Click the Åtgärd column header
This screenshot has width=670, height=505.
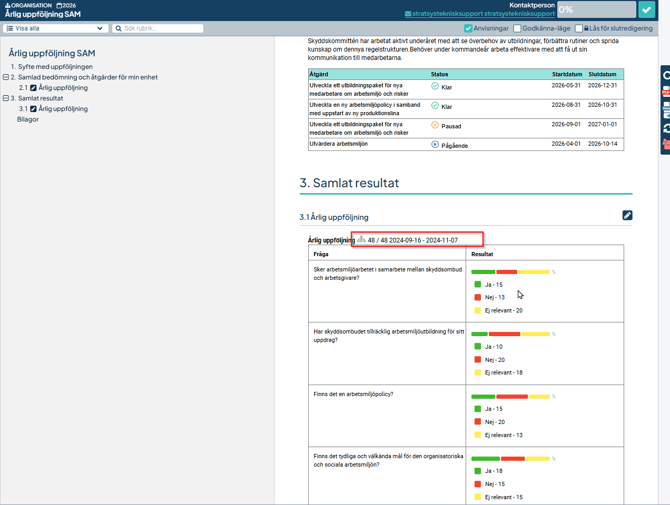pyautogui.click(x=319, y=74)
